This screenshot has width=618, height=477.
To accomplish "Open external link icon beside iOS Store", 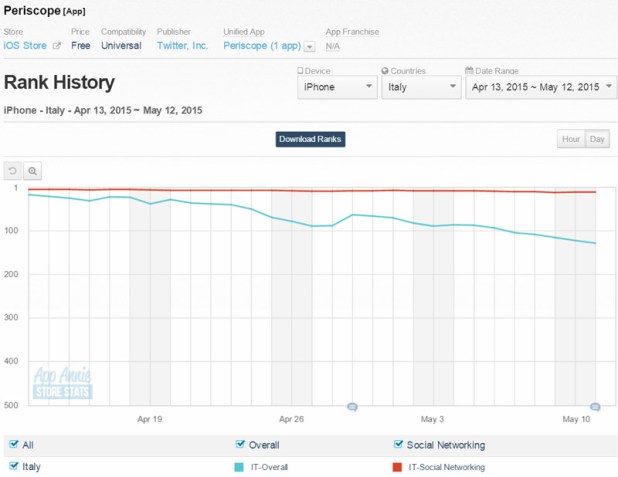I will pos(57,46).
